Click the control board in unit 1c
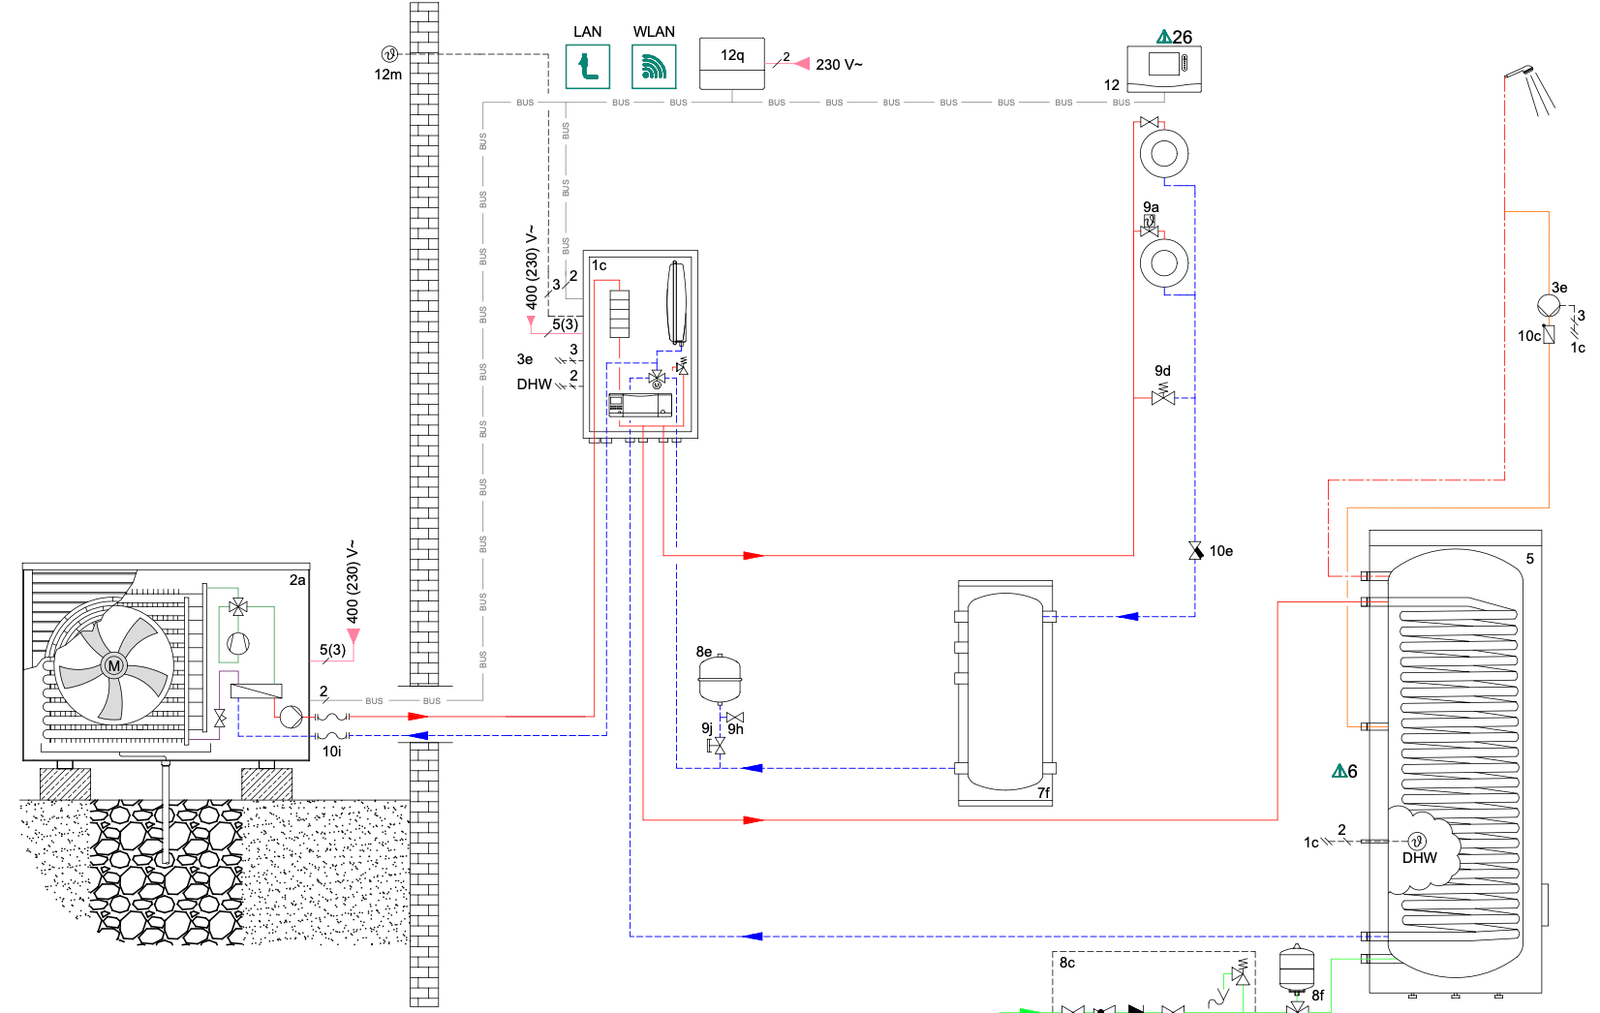Image resolution: width=1600 pixels, height=1013 pixels. pyautogui.click(x=640, y=406)
